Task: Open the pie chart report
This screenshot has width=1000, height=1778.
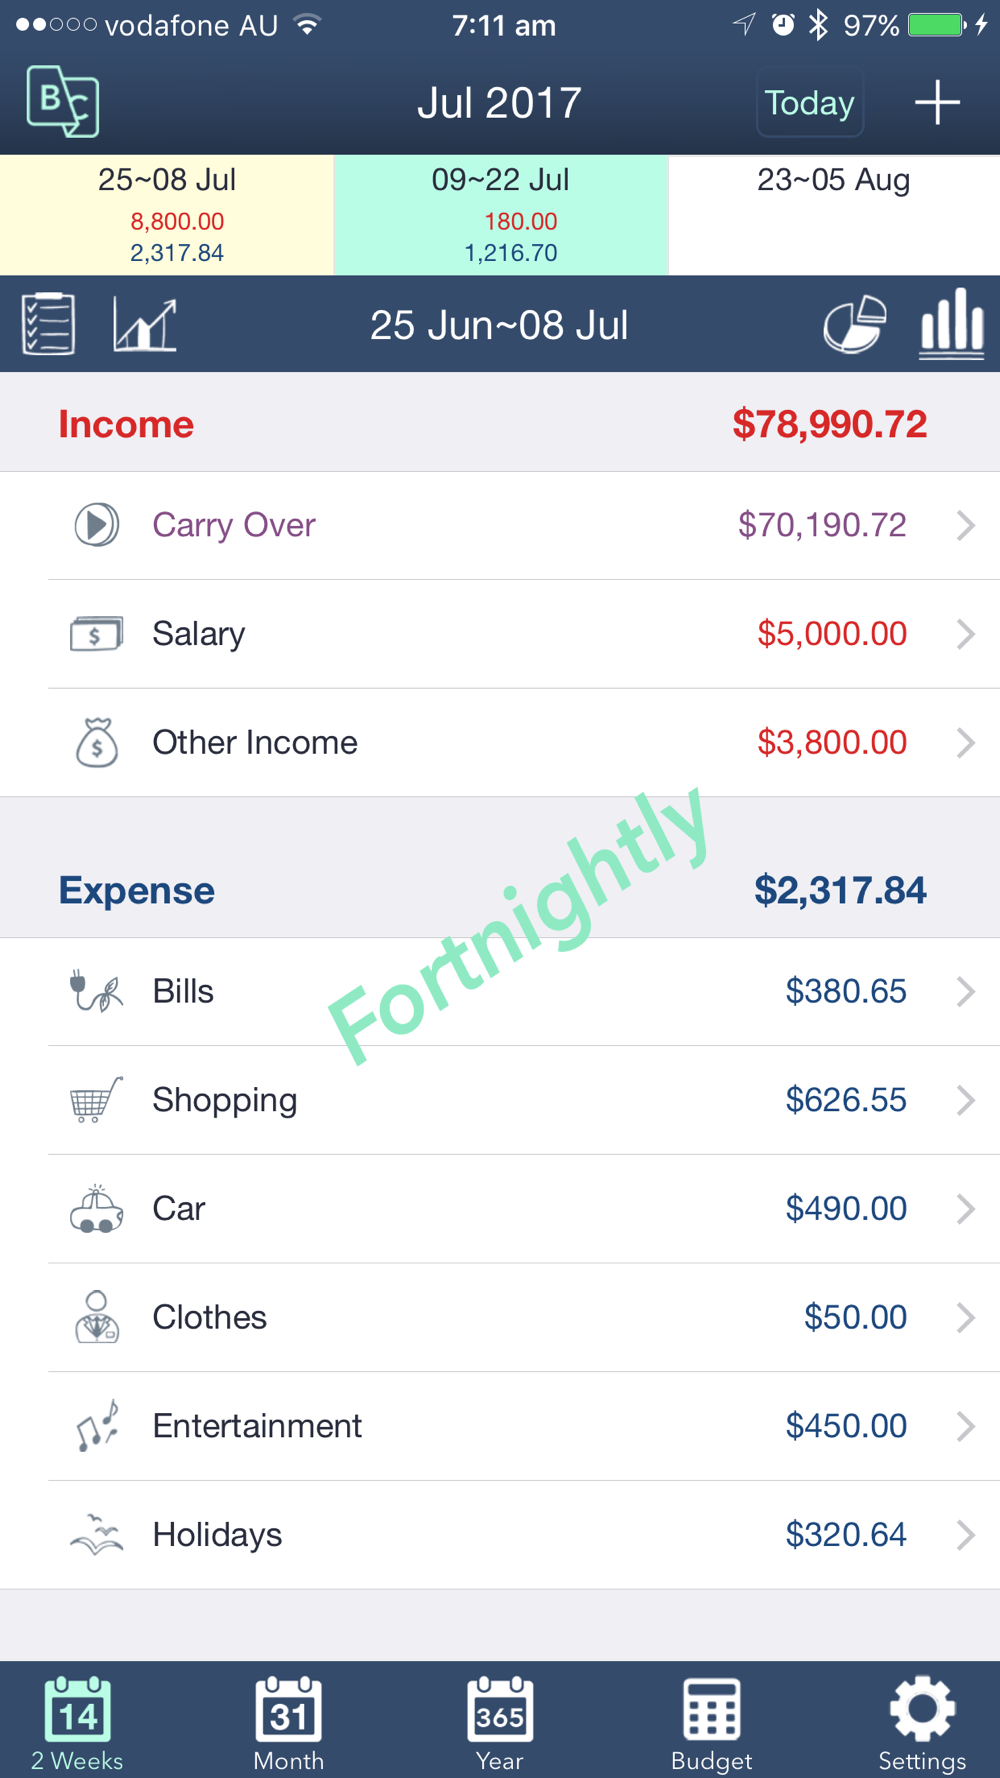Action: click(x=855, y=324)
